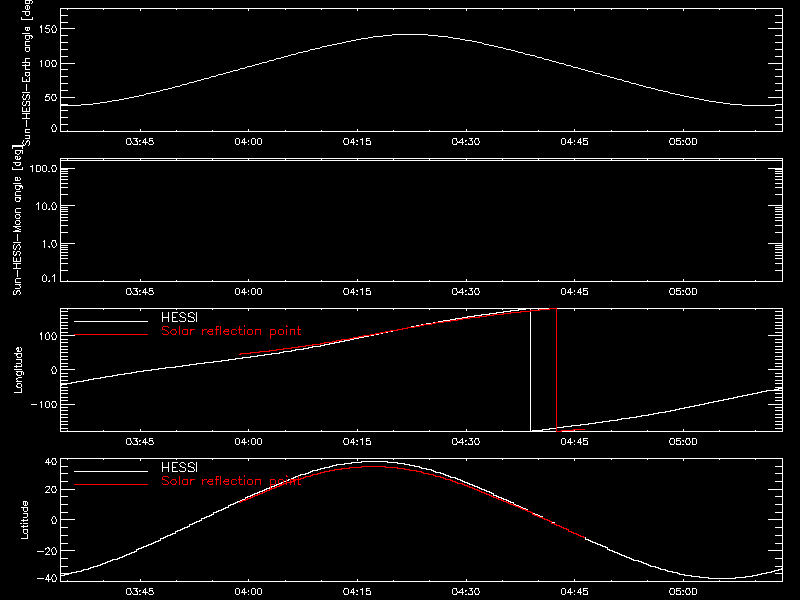Click '03:45' under the Longitude plot
This screenshot has width=800, height=600.
tap(140, 441)
